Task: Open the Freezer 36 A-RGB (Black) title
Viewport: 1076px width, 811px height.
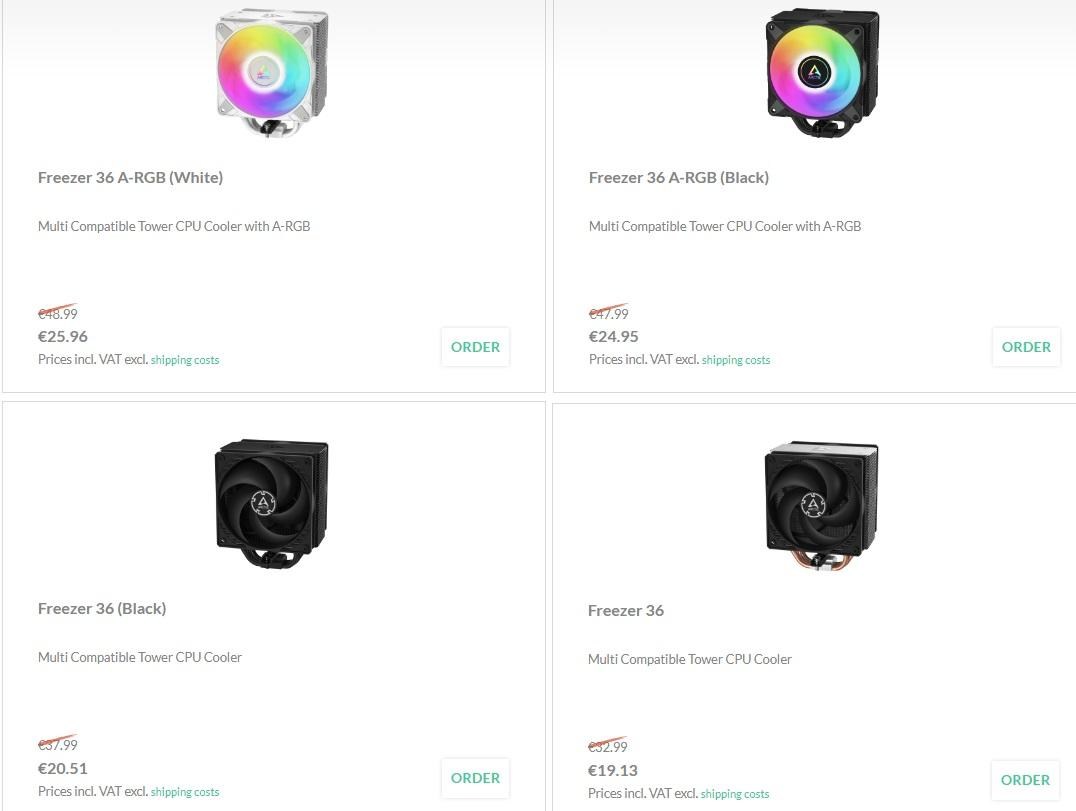Action: pos(678,178)
